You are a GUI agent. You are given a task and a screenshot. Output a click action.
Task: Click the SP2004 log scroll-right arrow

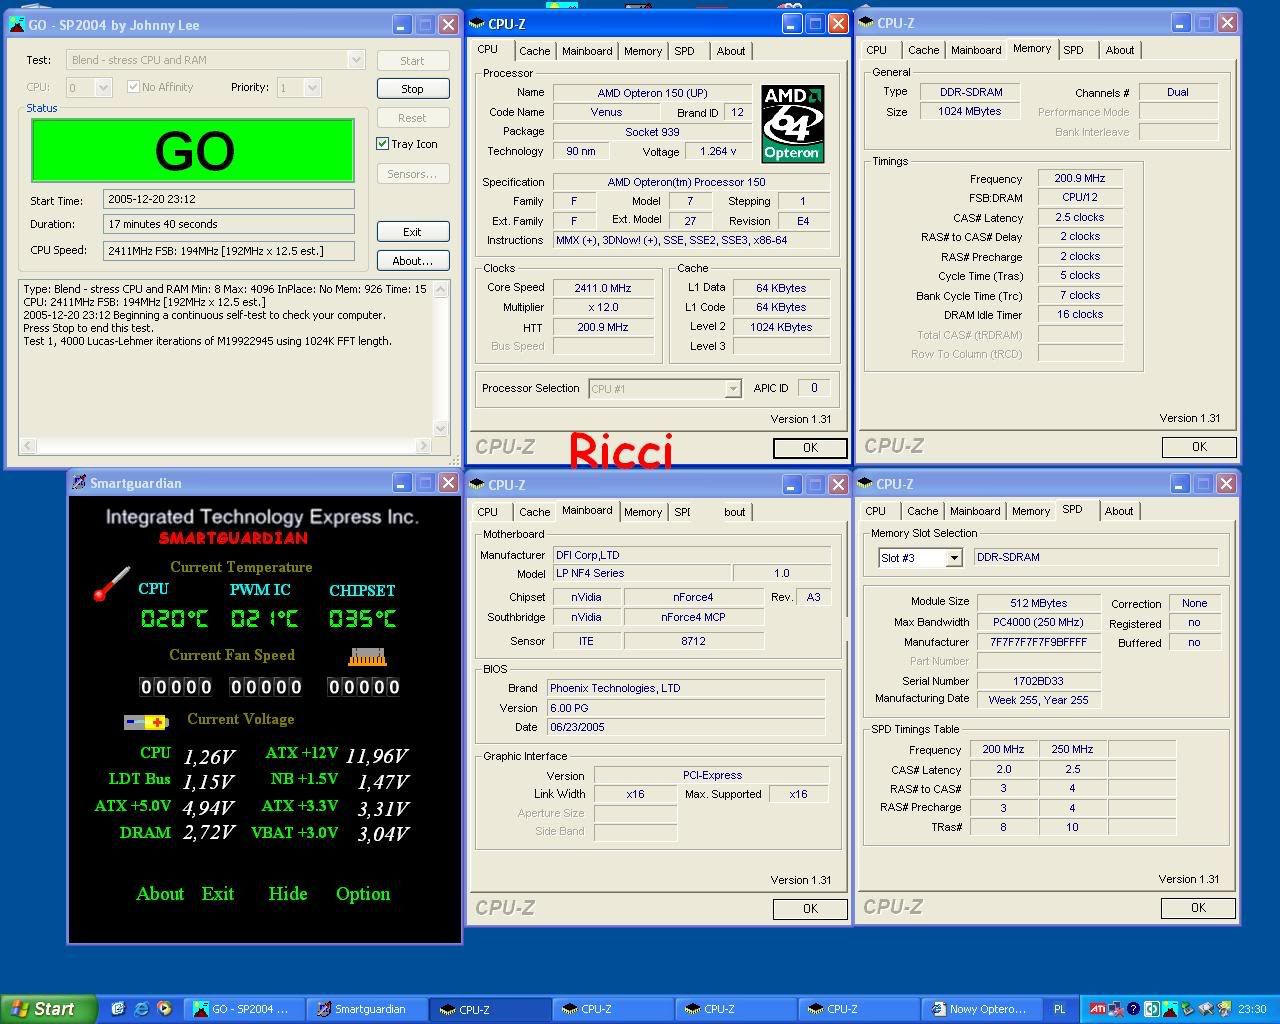[x=424, y=446]
